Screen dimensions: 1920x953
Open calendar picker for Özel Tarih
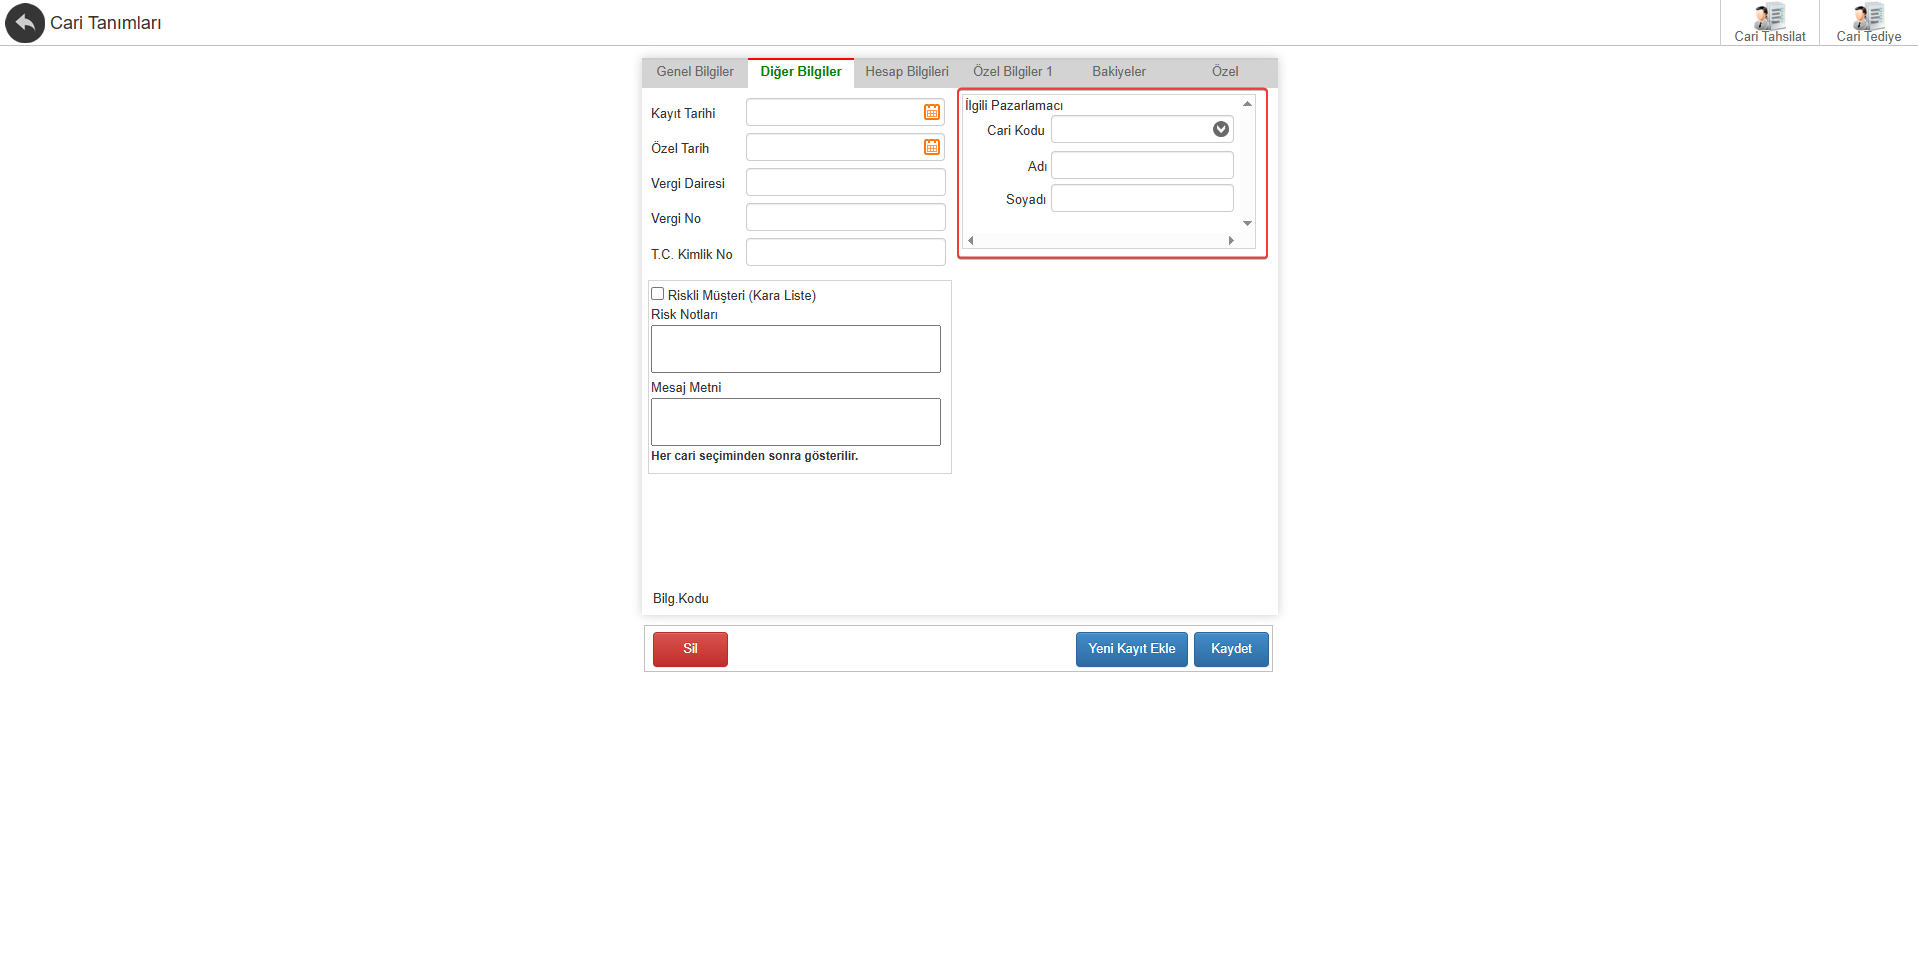pos(932,147)
